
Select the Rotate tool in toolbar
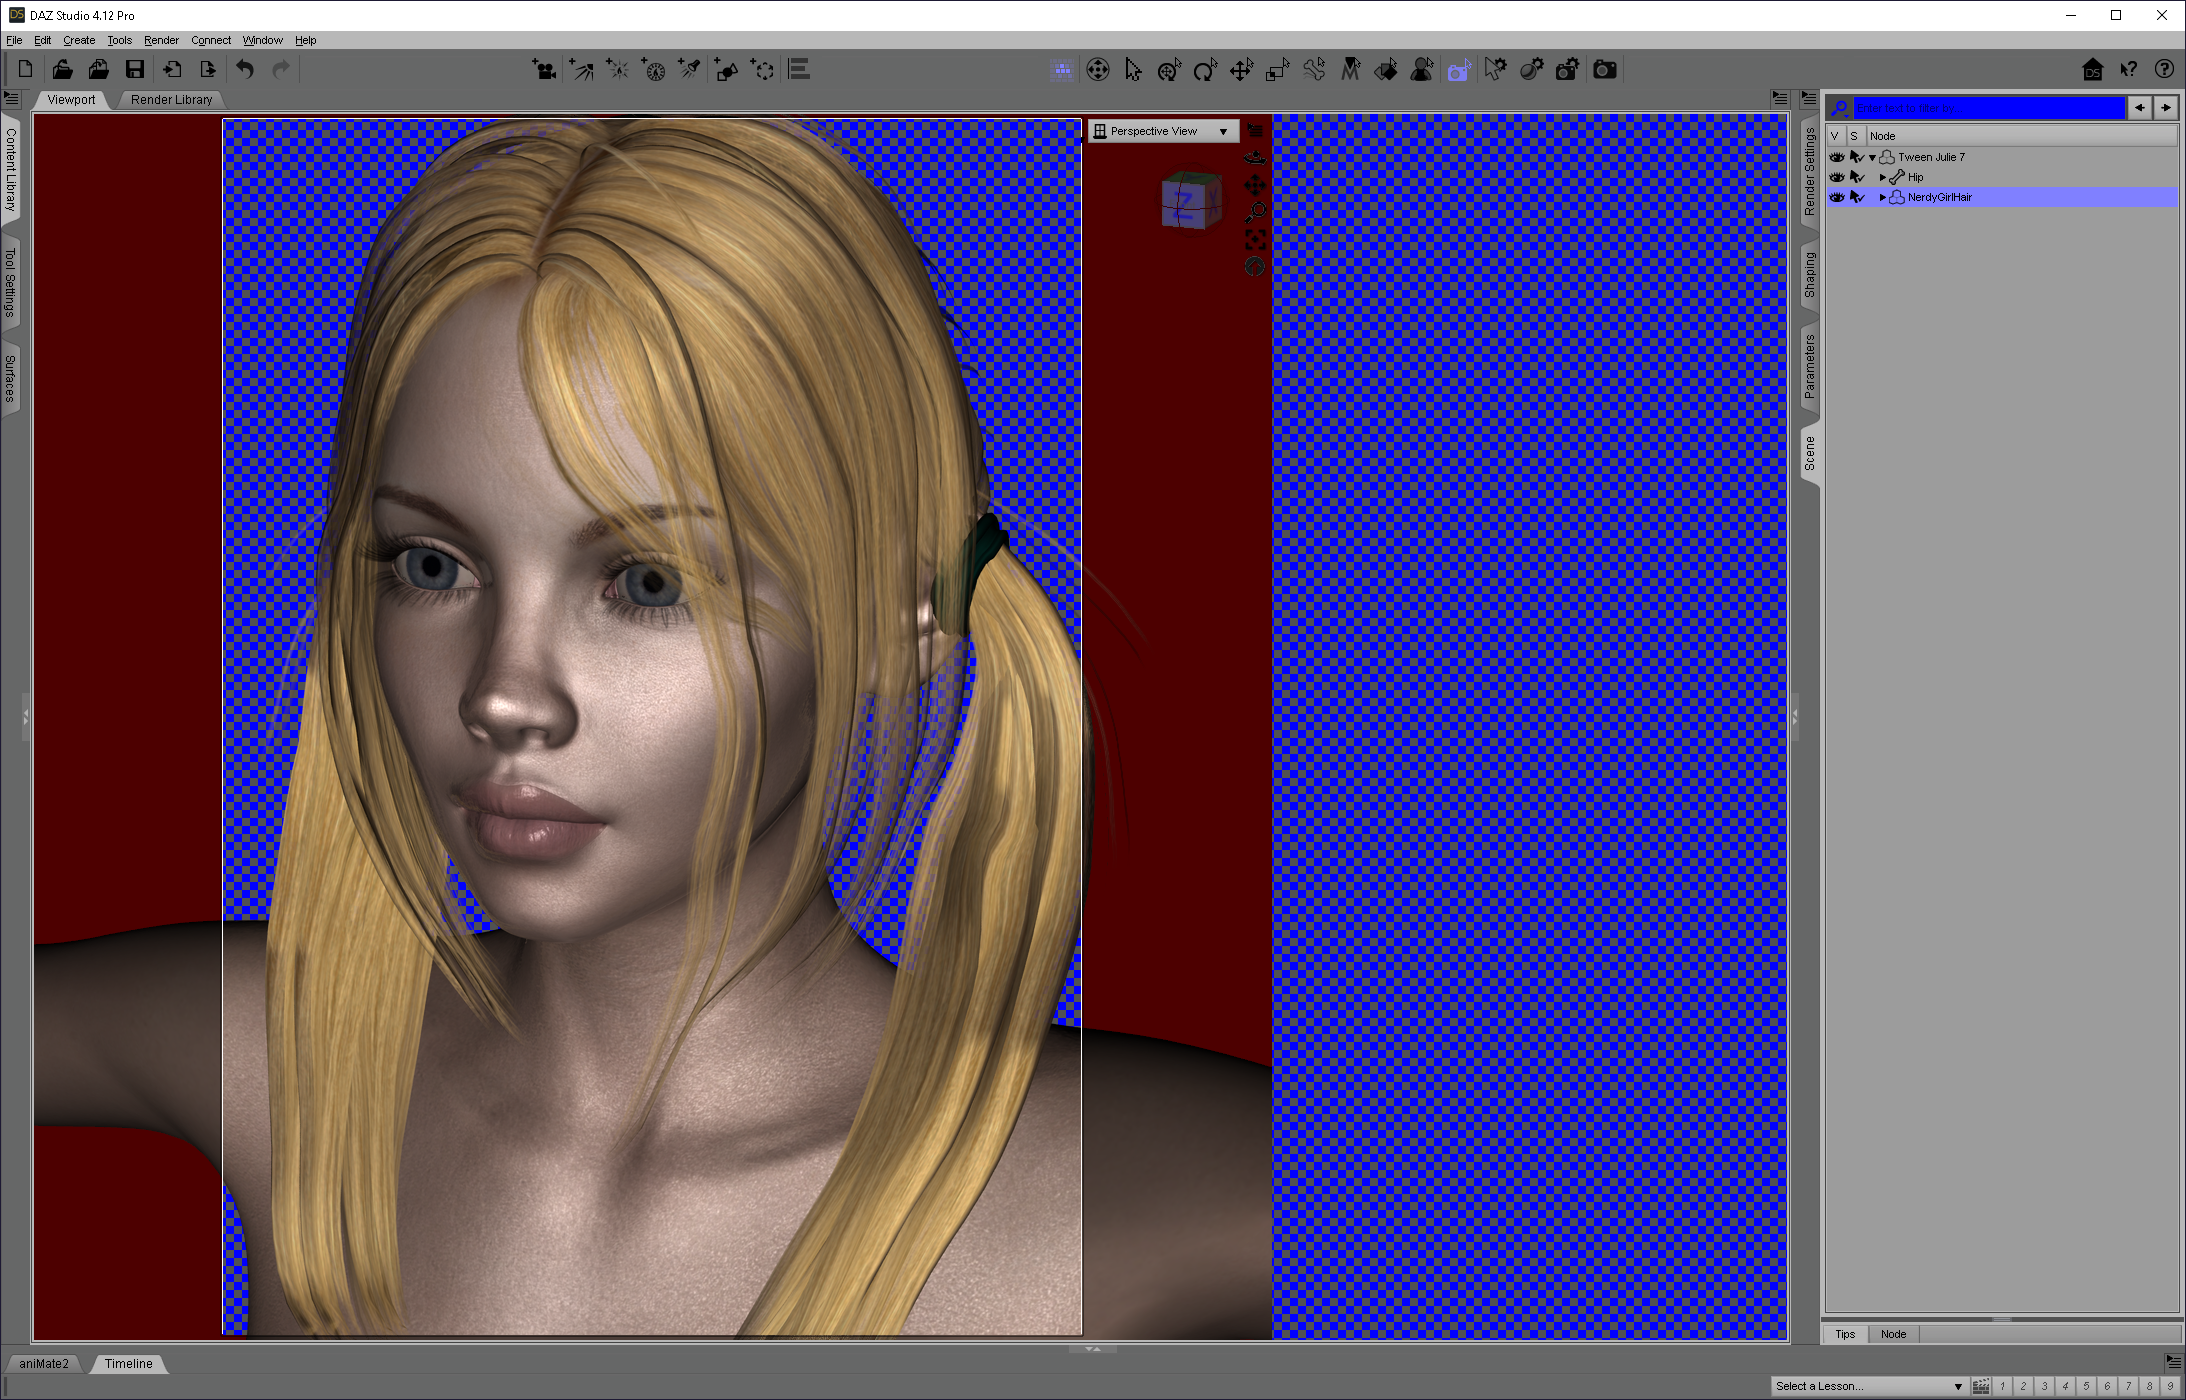(x=1205, y=69)
